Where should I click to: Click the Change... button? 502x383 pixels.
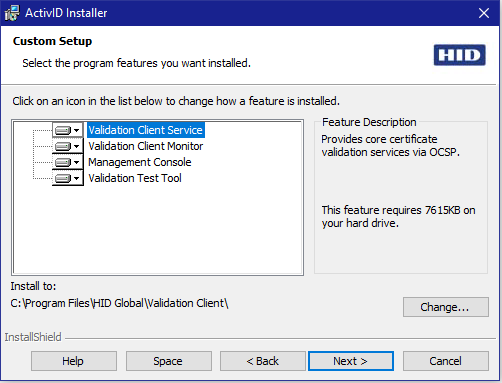pos(446,307)
